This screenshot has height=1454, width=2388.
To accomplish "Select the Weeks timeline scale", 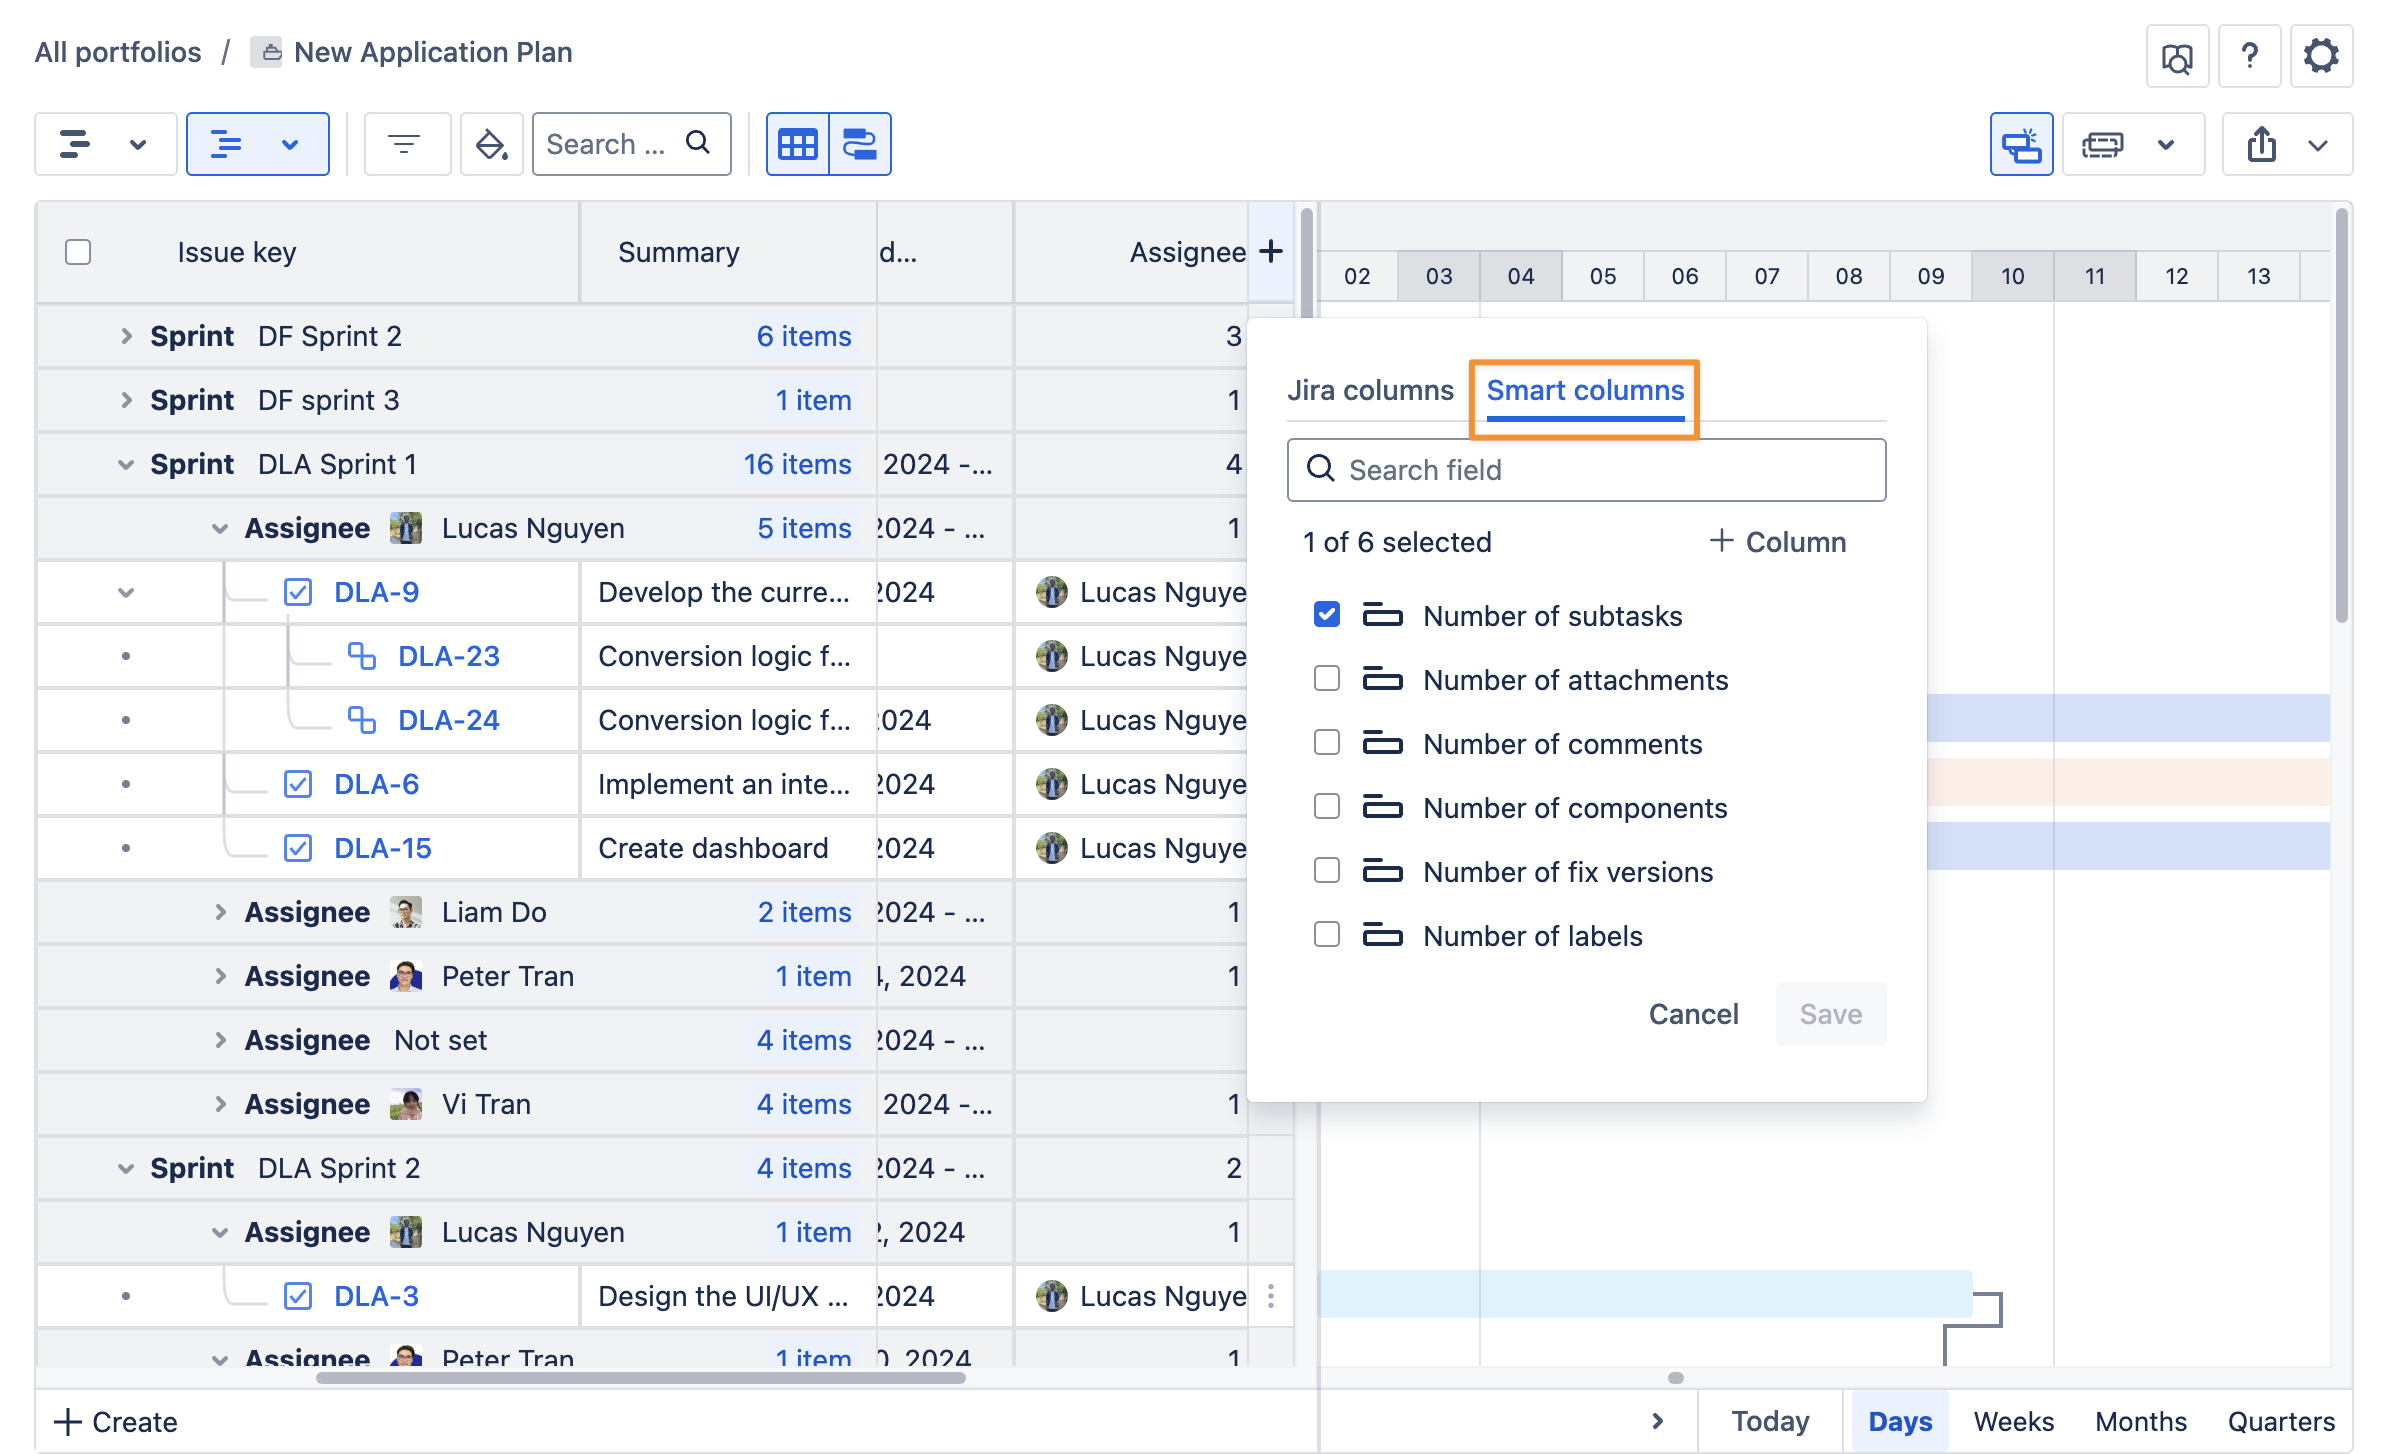I will pyautogui.click(x=2012, y=1421).
